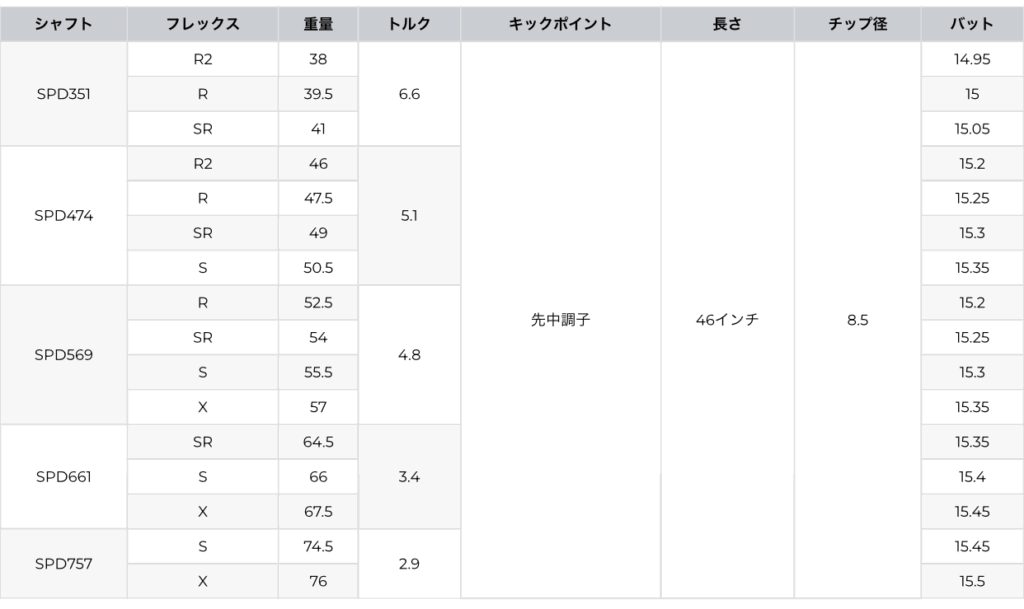Click the 14.95 butt value
The width and height of the screenshot is (1024, 609).
point(972,59)
